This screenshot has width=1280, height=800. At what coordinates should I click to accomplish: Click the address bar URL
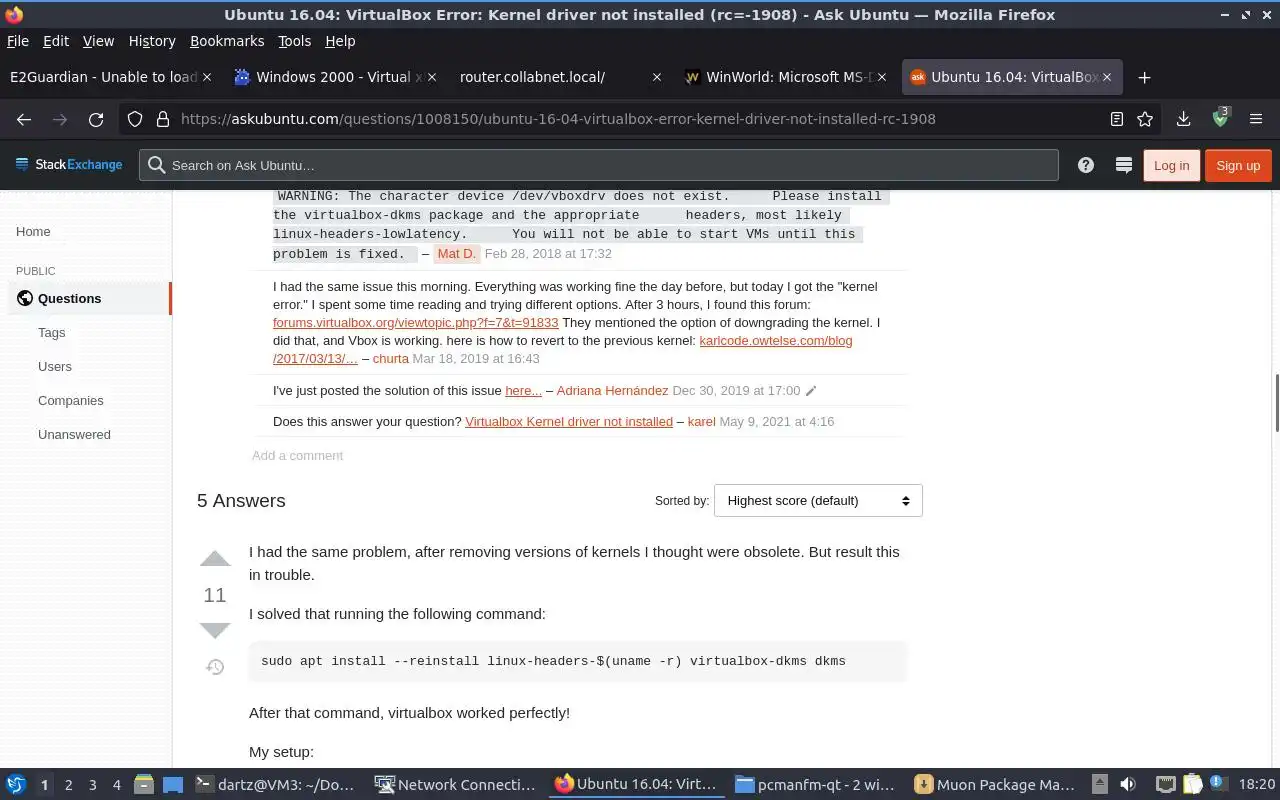(x=558, y=119)
